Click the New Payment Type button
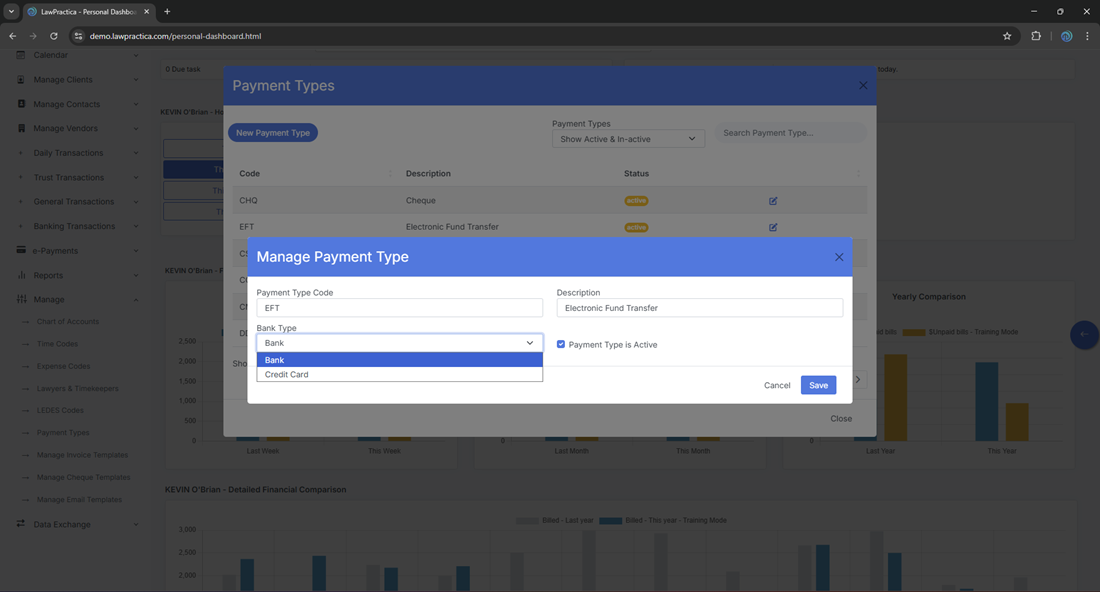The image size is (1100, 592). 273,133
